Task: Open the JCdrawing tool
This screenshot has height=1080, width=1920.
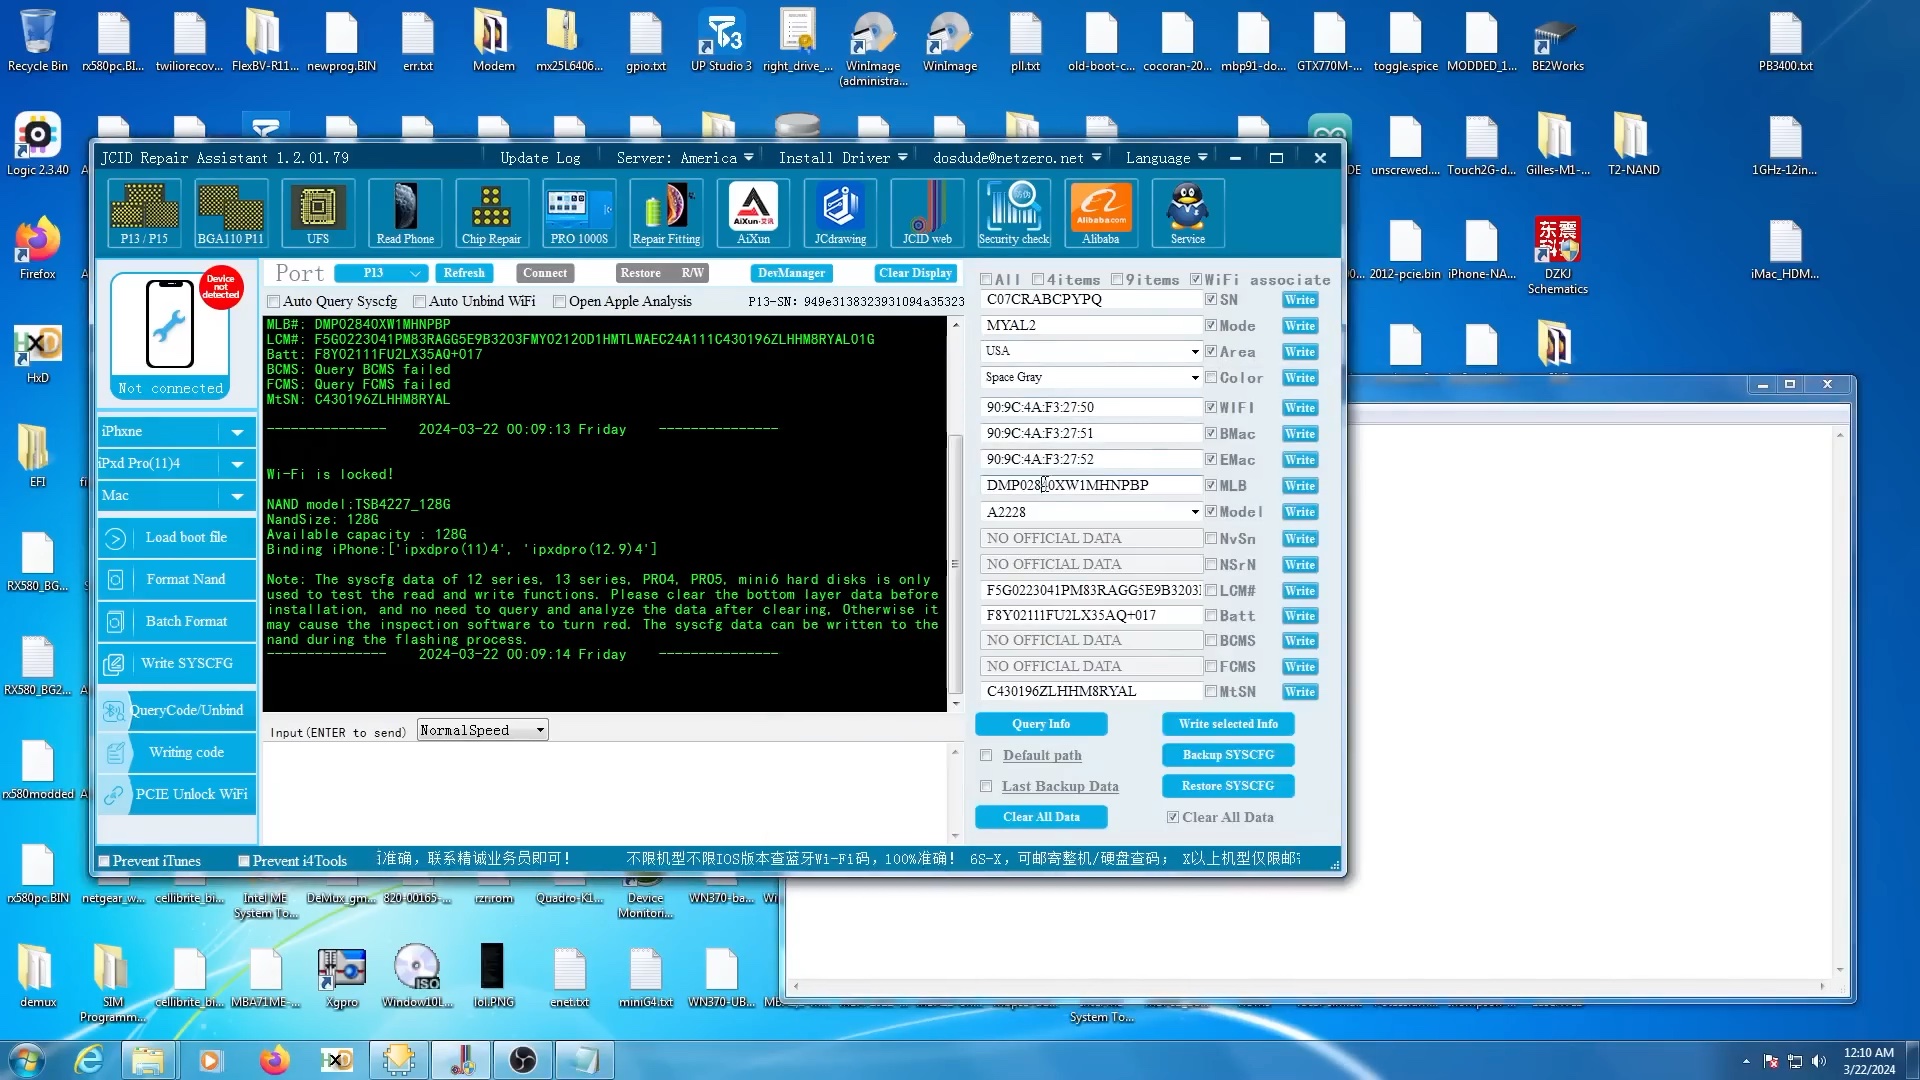Action: (840, 213)
